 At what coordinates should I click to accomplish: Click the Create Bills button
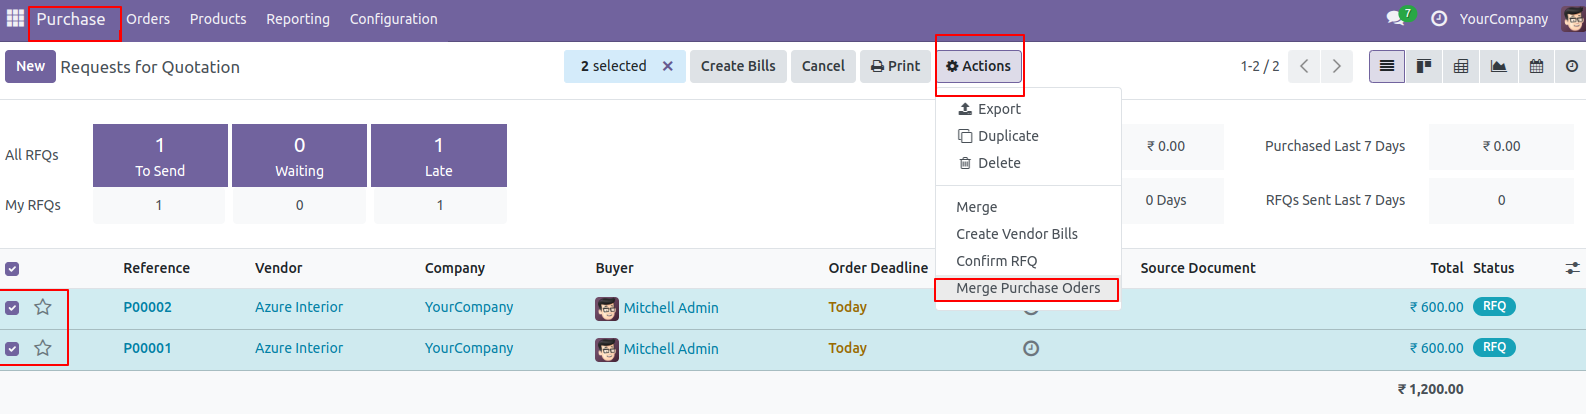point(738,66)
